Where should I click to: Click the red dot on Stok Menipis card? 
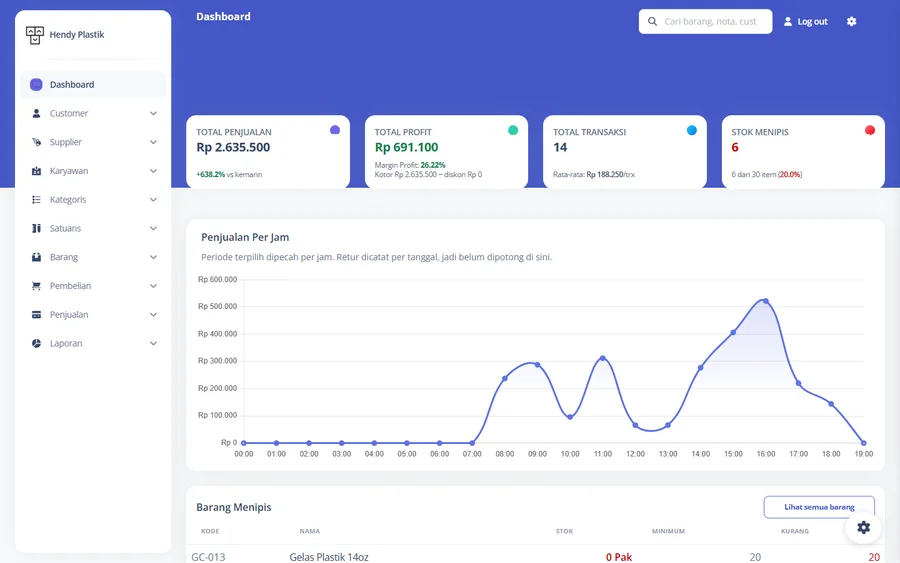tap(870, 130)
